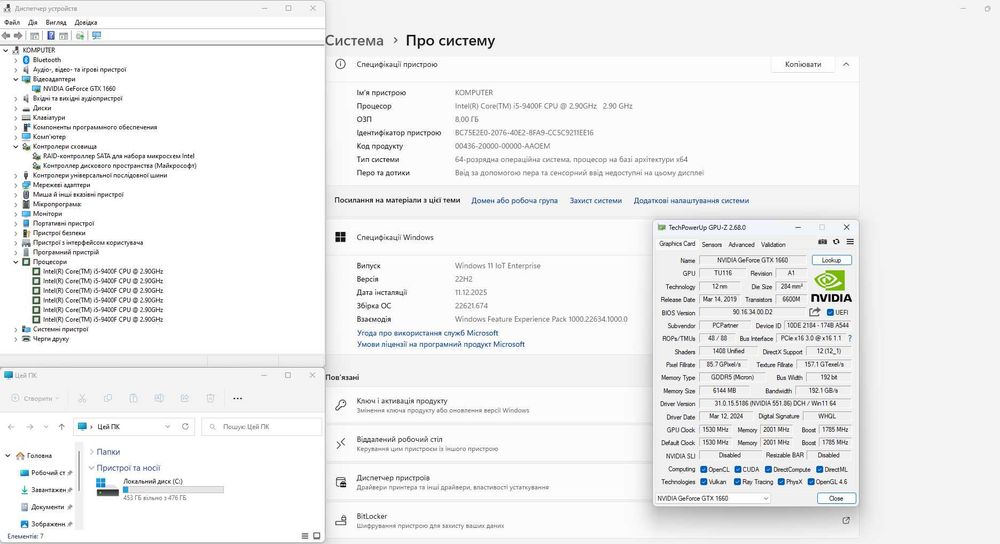This screenshot has height=544, width=1000.
Task: Open Local Disk (C:) drive icon
Action: point(107,488)
